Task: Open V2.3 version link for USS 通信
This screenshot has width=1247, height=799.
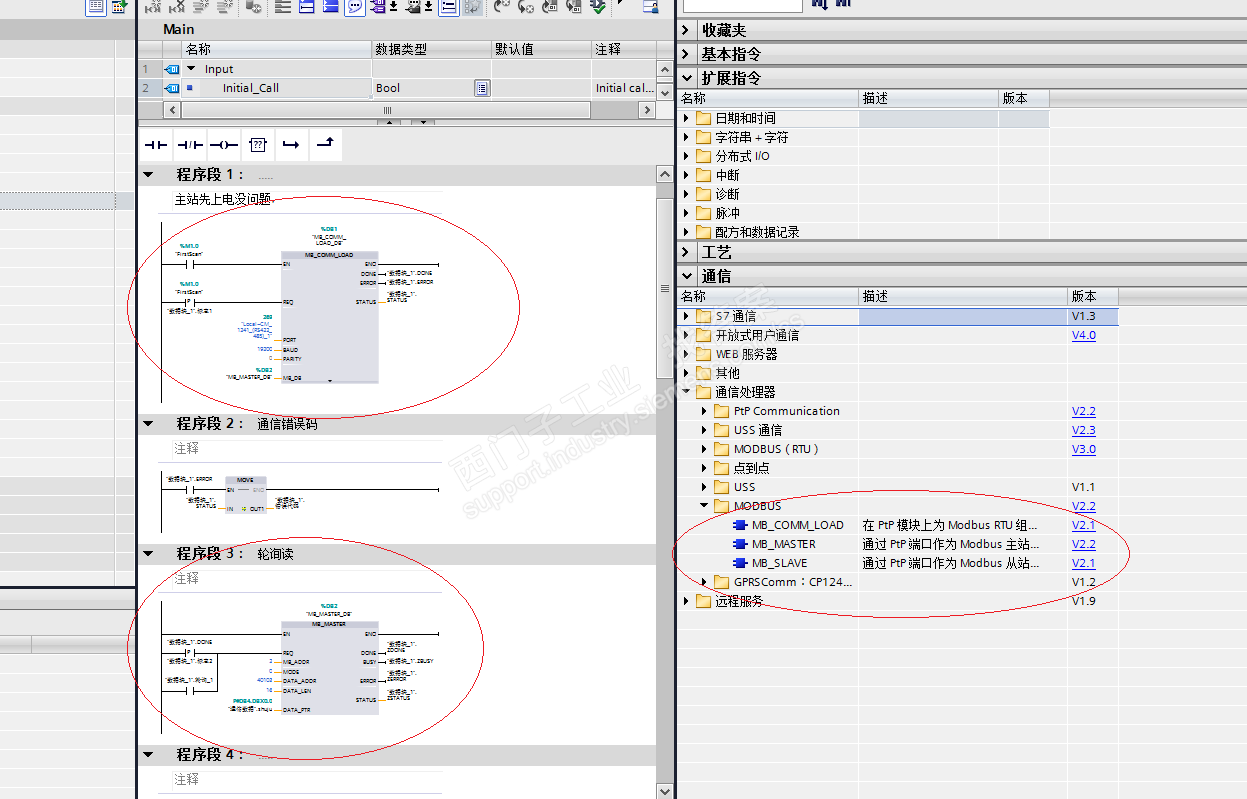Action: [x=1084, y=430]
